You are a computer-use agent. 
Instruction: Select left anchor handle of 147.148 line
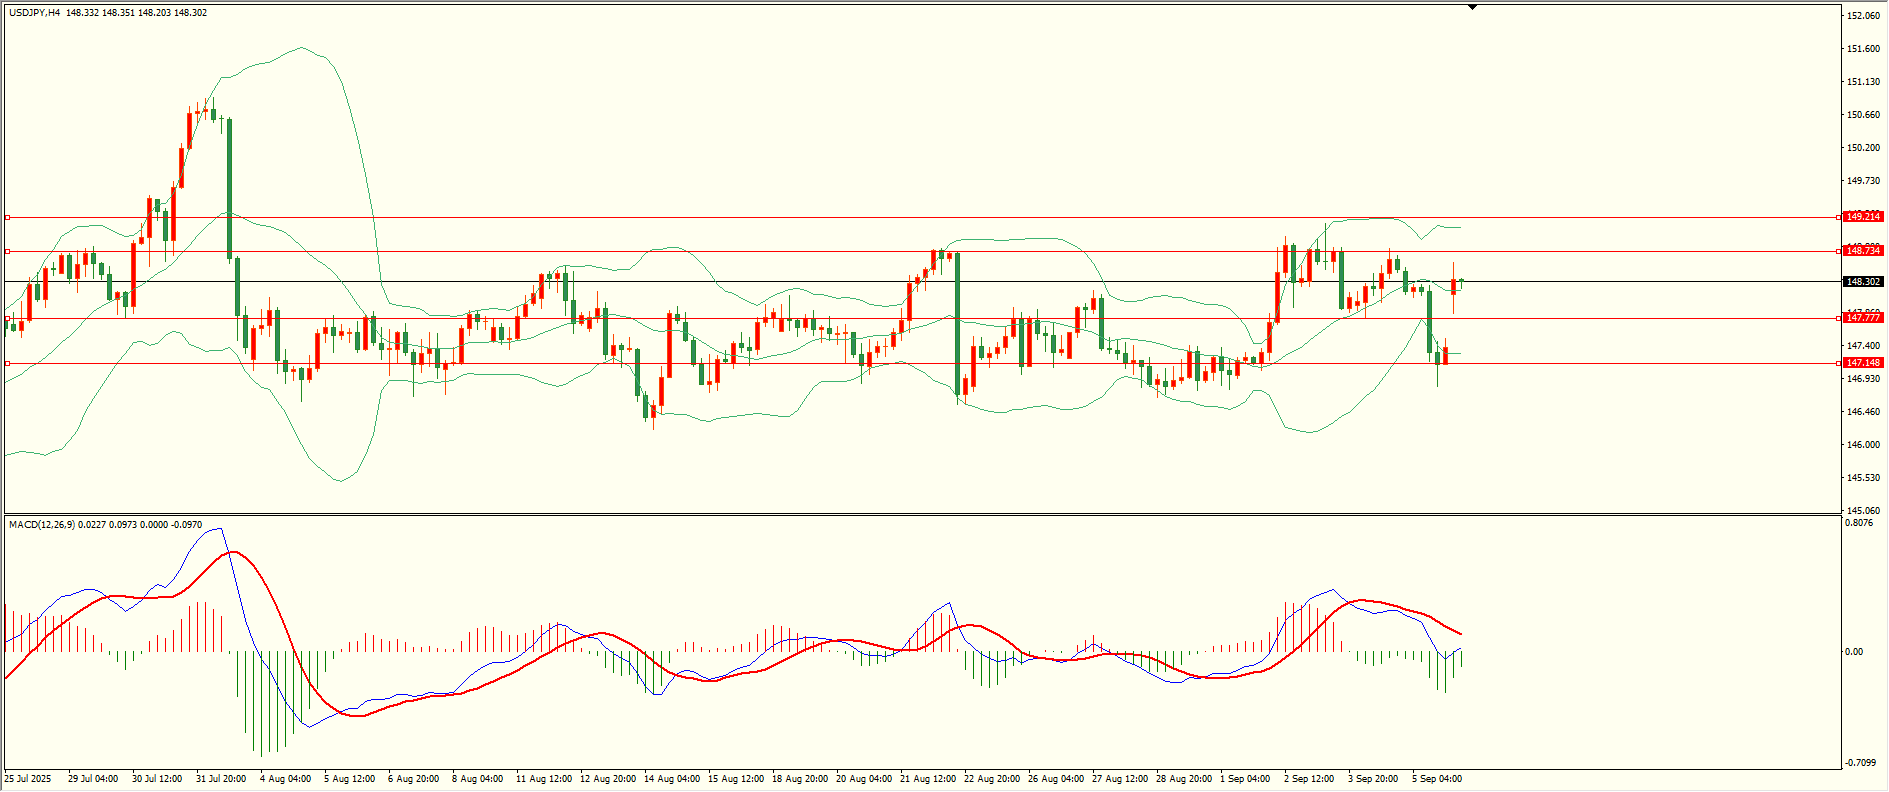7,363
